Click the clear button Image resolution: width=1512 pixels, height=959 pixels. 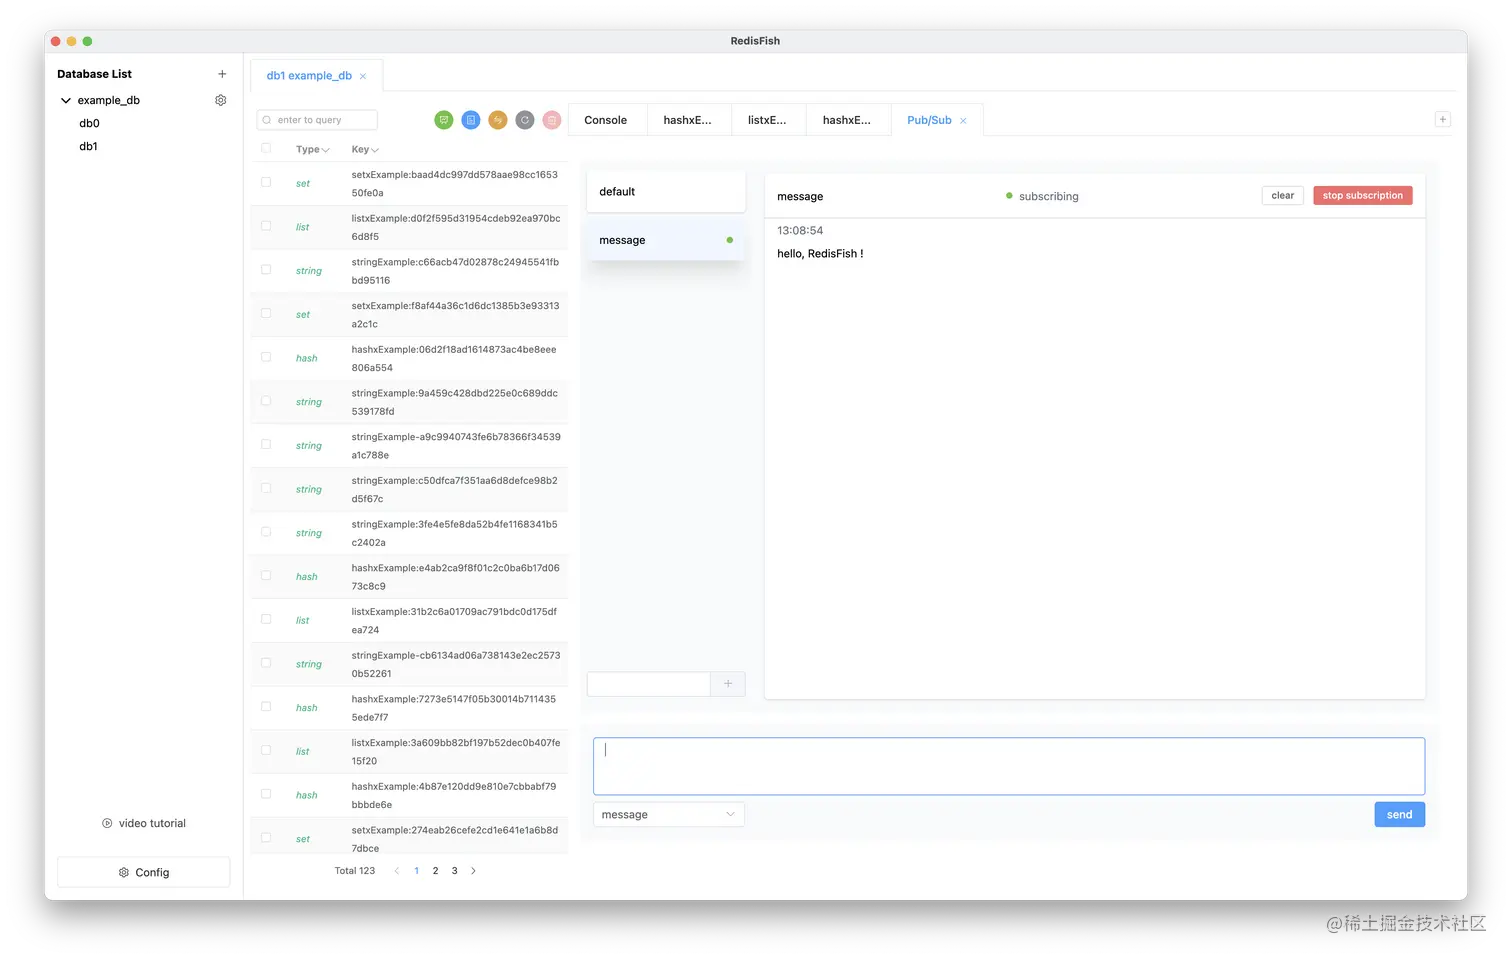click(1283, 196)
